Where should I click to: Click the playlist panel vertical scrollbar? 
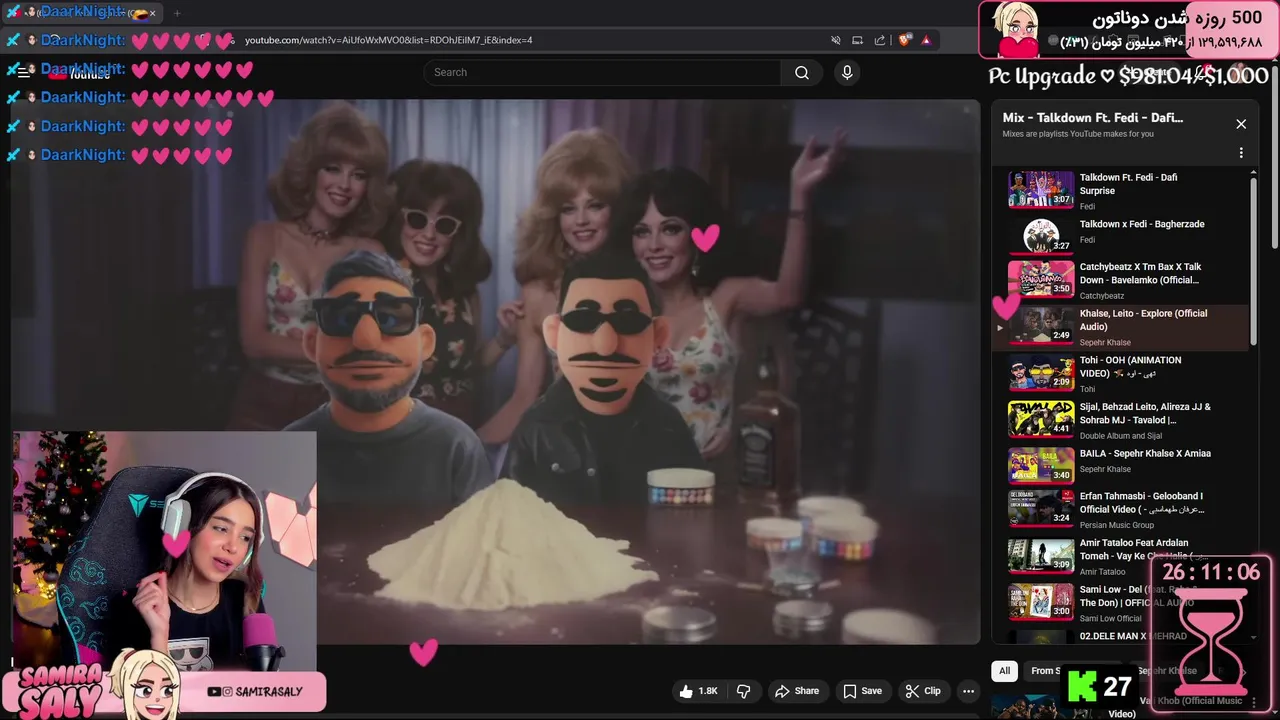pyautogui.click(x=1254, y=260)
